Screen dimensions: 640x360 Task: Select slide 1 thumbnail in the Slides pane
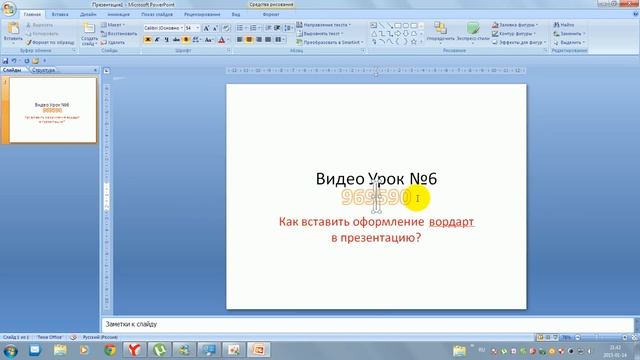click(x=53, y=110)
